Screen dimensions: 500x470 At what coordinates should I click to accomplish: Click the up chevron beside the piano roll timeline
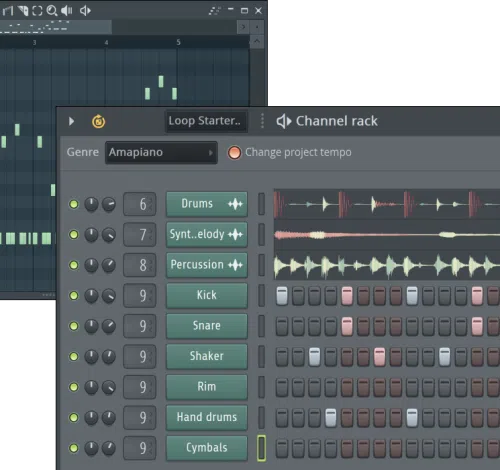257,41
